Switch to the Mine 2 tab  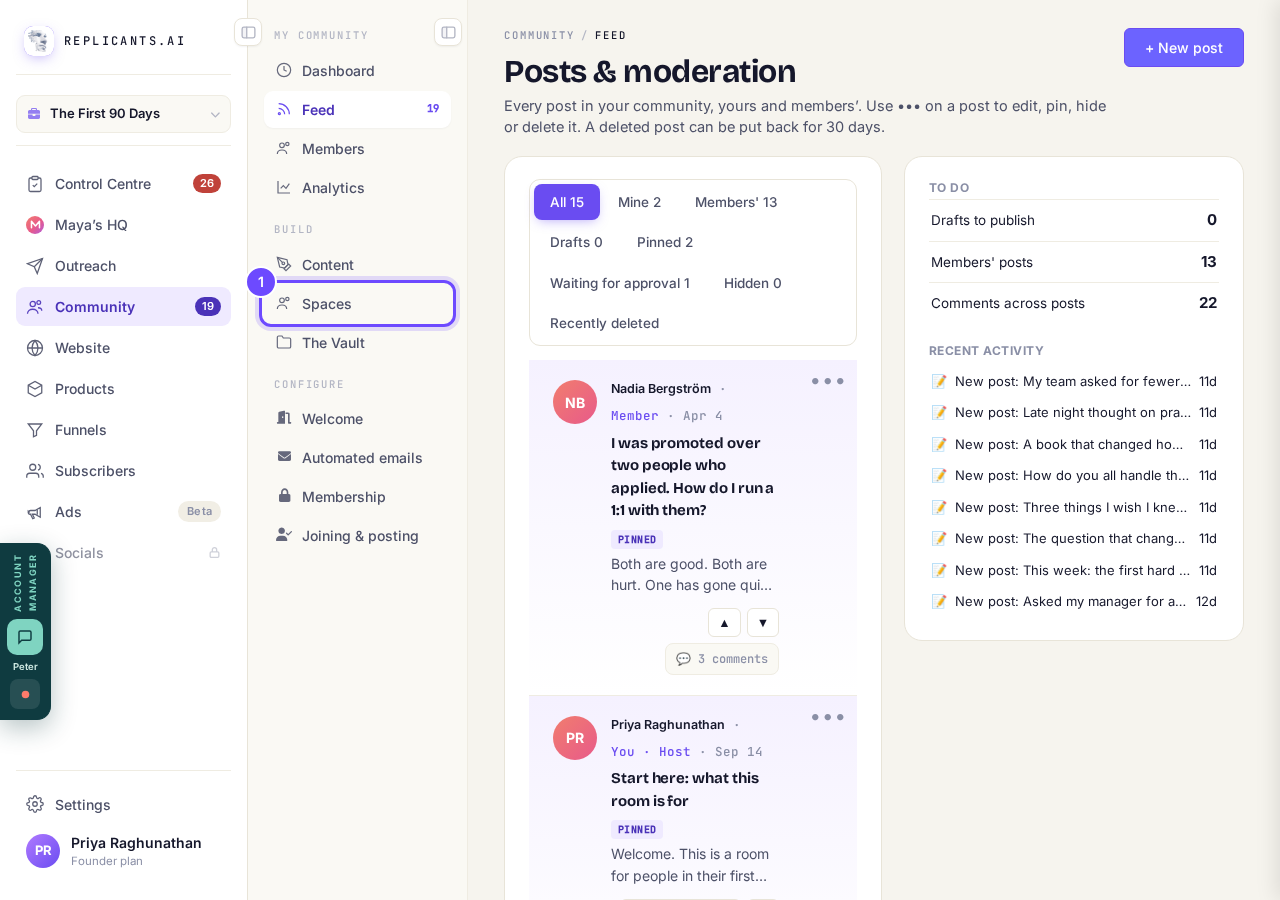pyautogui.click(x=640, y=202)
